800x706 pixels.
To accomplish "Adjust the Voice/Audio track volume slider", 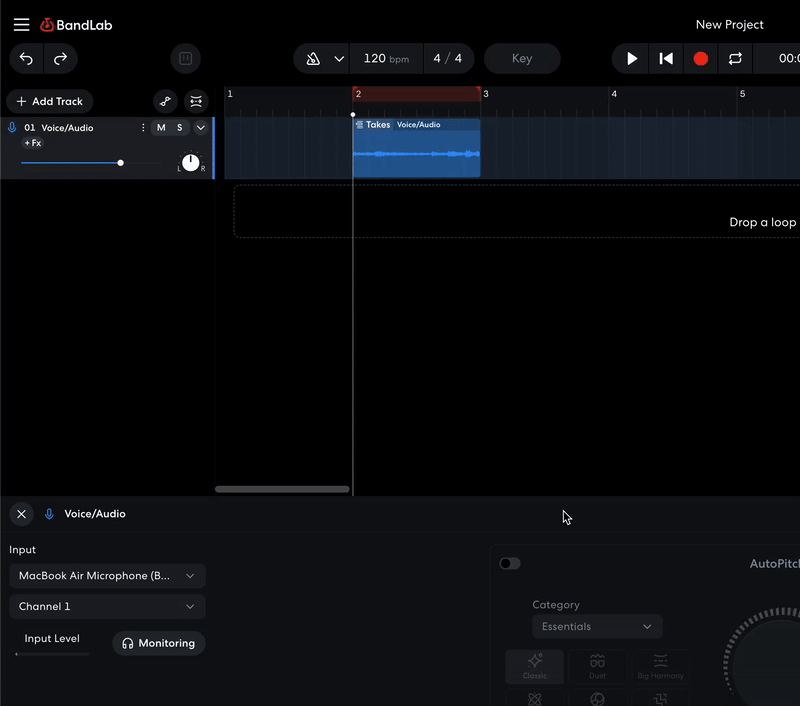I will coord(120,162).
